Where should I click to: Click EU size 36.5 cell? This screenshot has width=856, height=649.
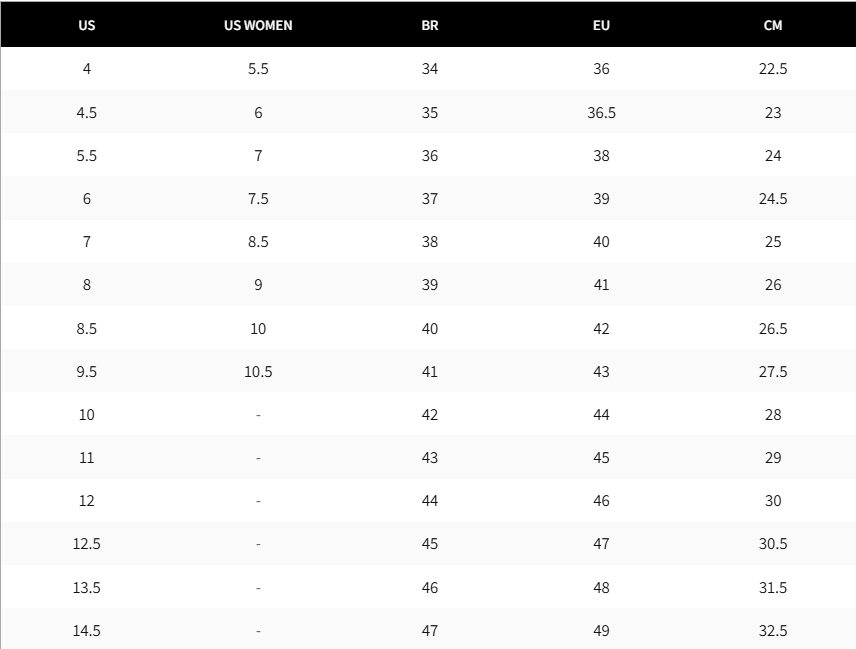[x=601, y=113]
